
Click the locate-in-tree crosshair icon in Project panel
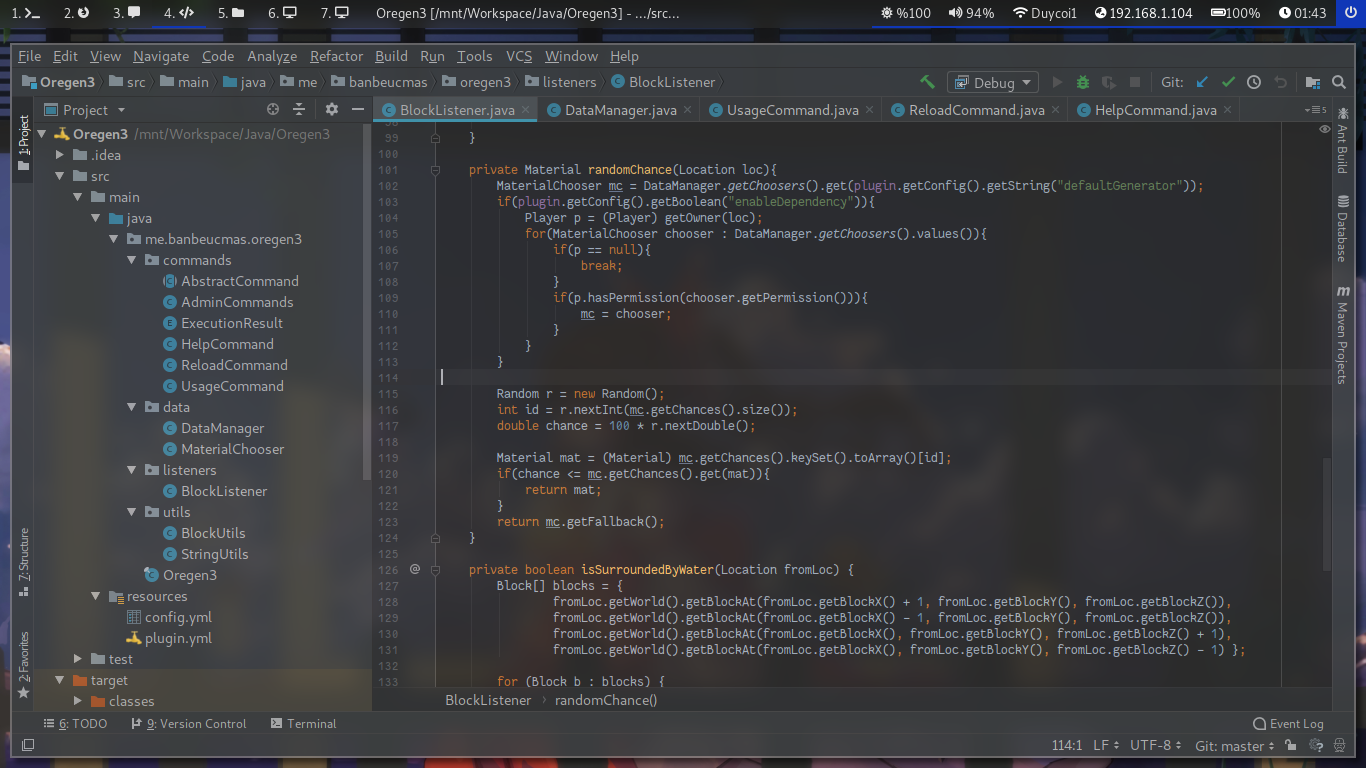tap(273, 109)
